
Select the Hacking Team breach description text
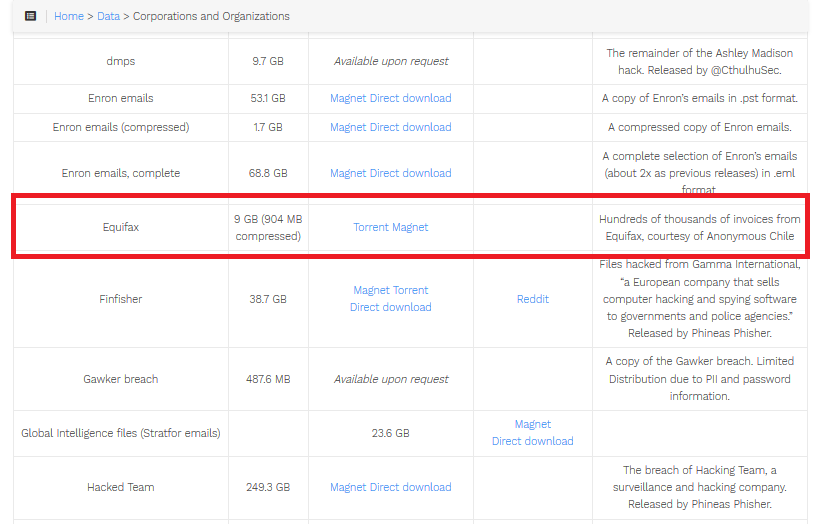pos(700,487)
